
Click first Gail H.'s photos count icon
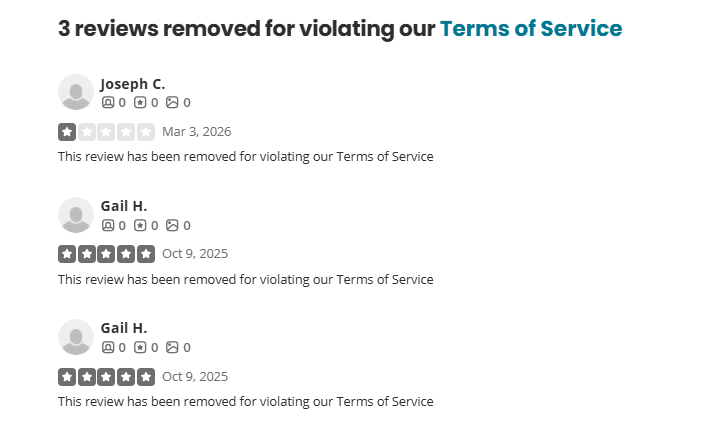point(172,225)
